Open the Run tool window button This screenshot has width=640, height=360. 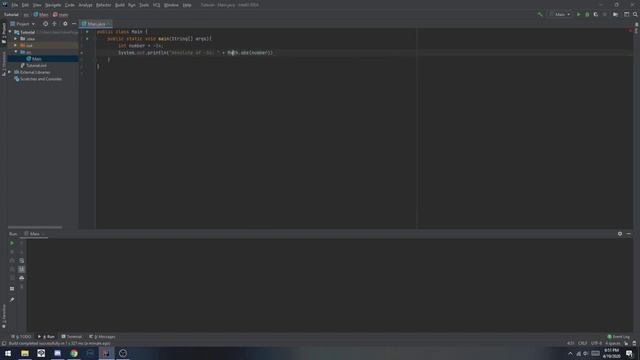(47, 337)
